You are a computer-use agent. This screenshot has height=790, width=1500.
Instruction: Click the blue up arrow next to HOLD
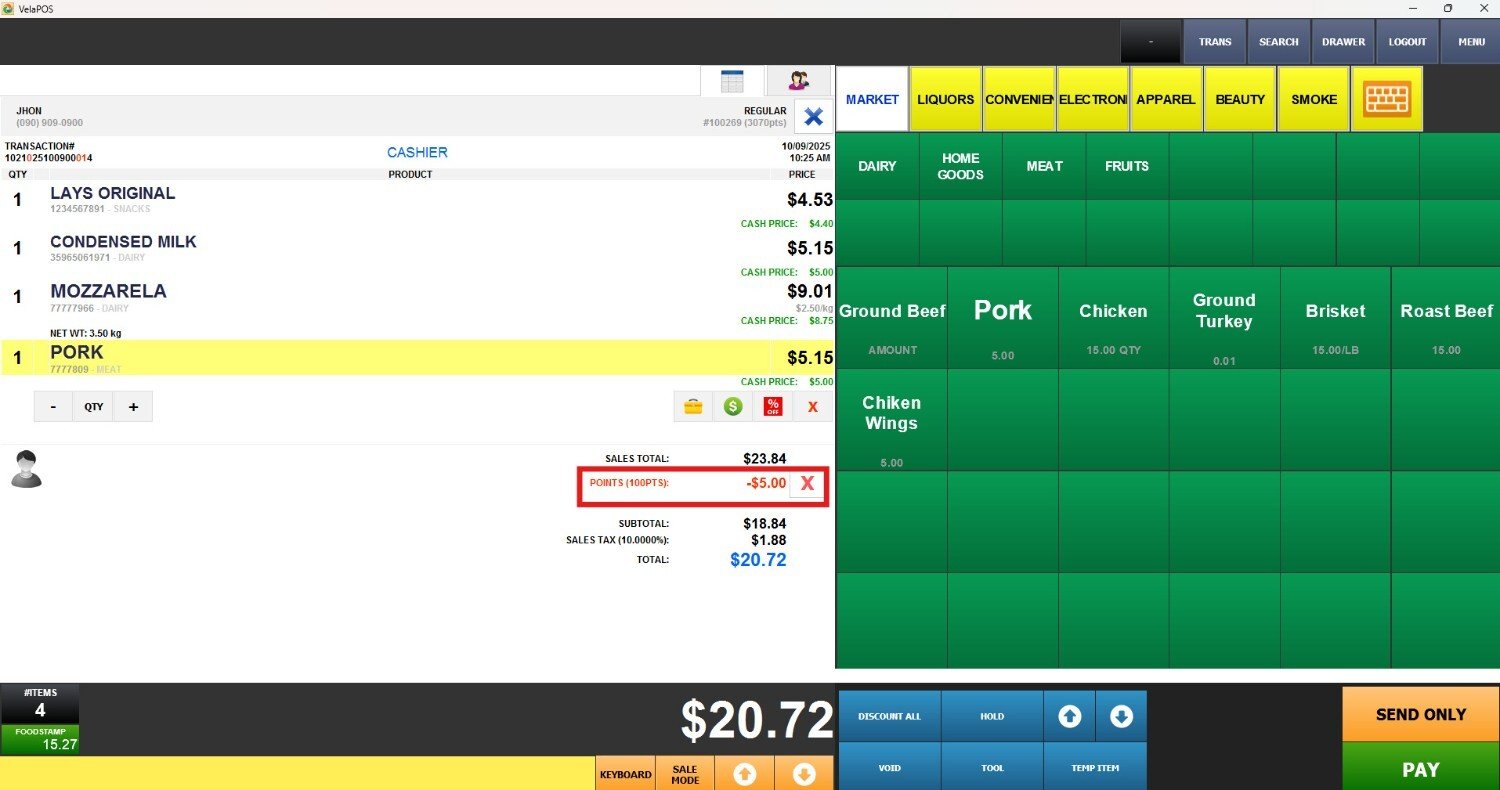[1069, 716]
